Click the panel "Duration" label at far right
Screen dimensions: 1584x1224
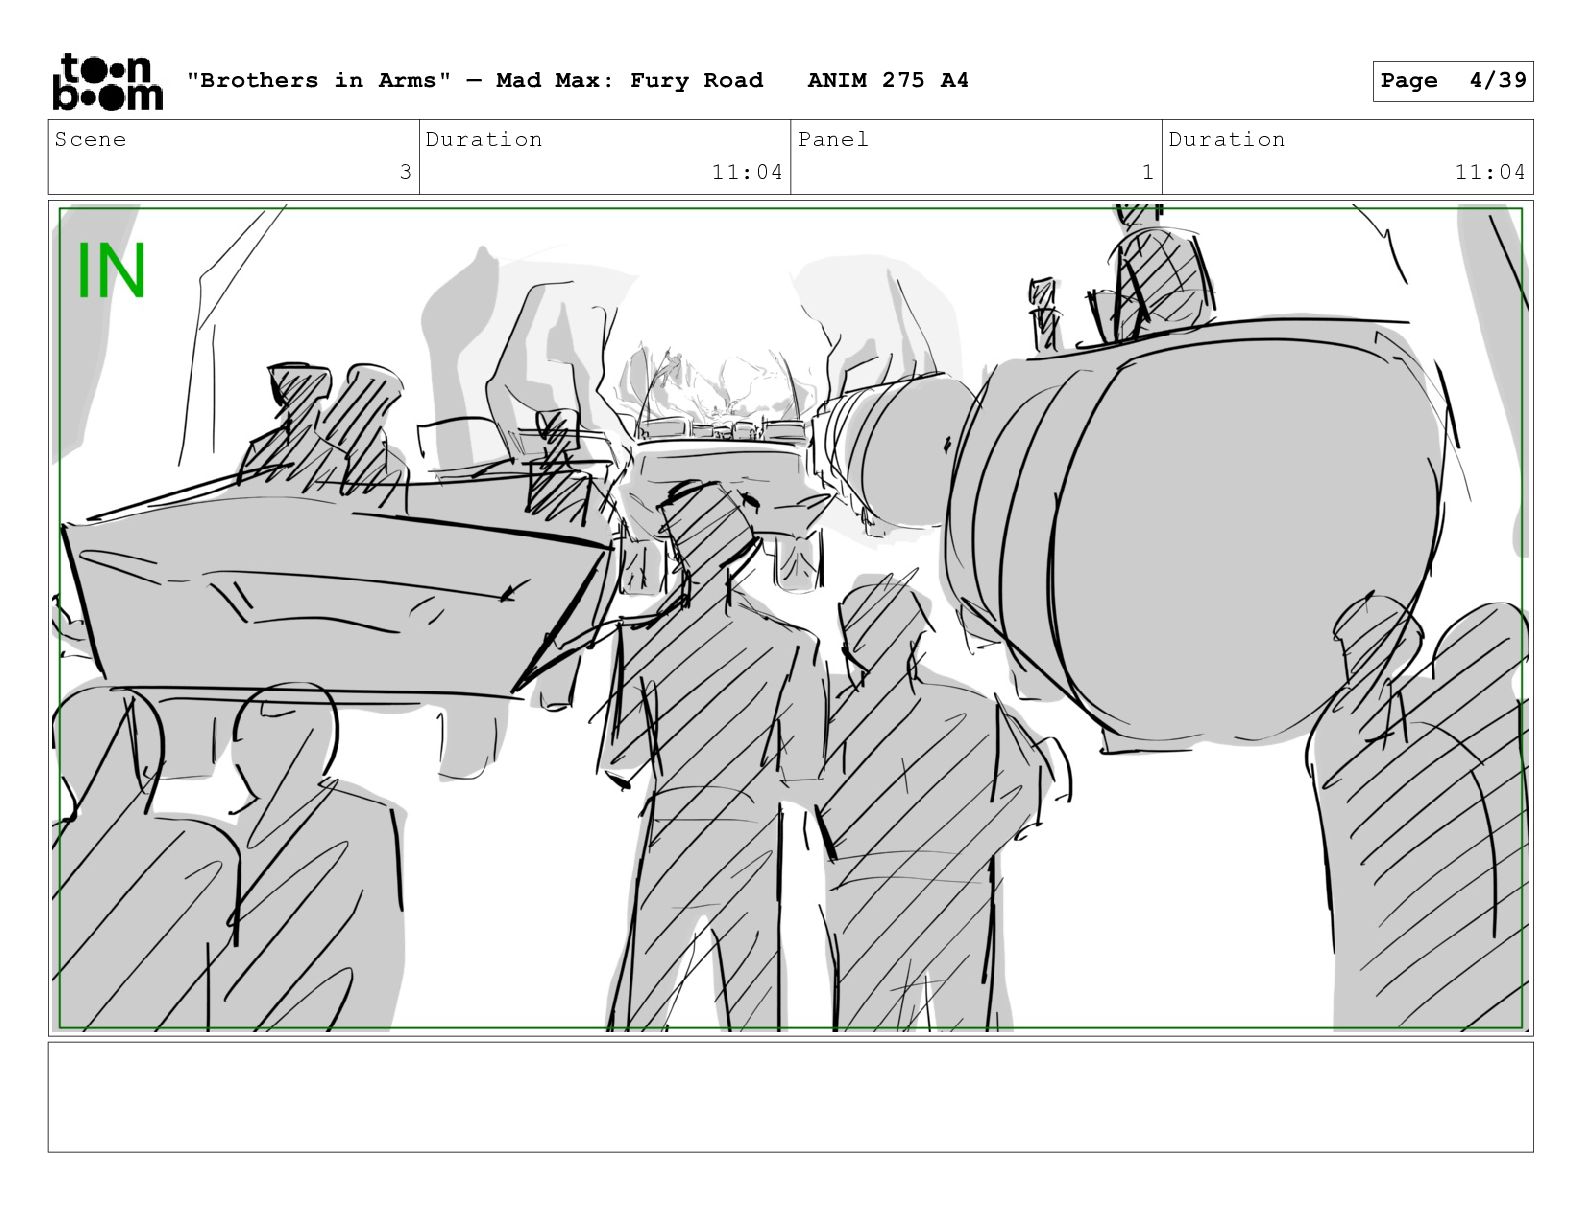click(1227, 139)
